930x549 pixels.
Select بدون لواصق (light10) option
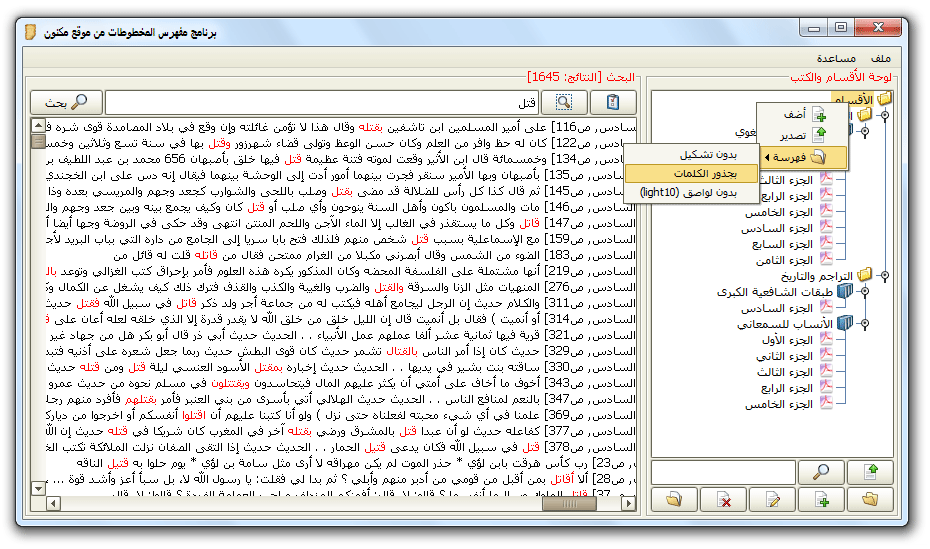pyautogui.click(x=692, y=192)
